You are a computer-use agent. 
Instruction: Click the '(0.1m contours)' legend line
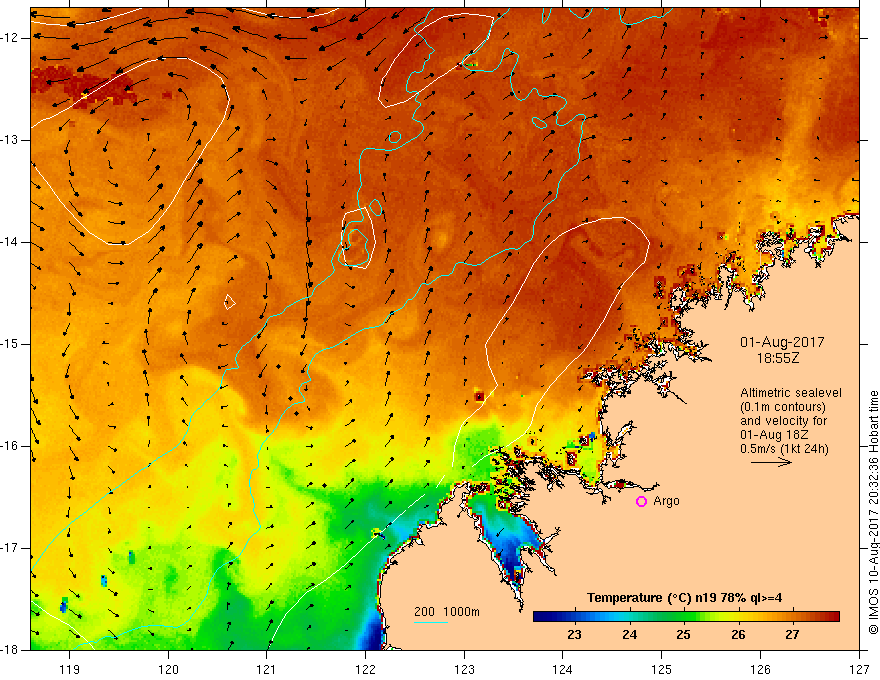783,407
